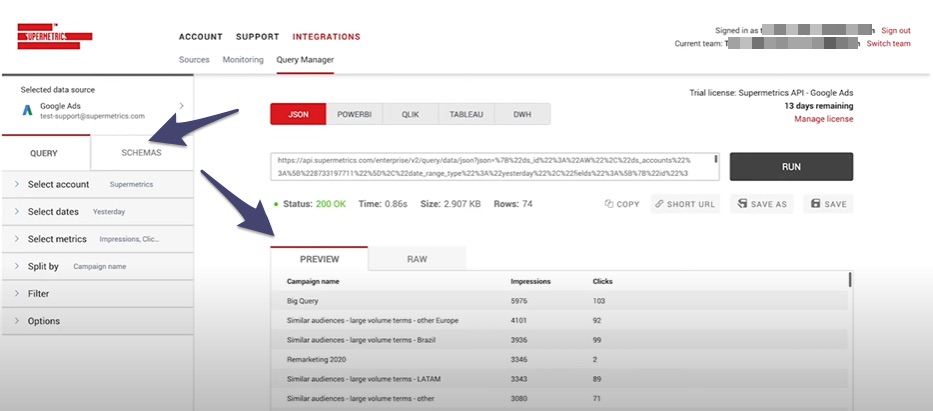Click the link icon in SHORT URL
Viewport: 933px width, 411px height.
[x=659, y=204]
